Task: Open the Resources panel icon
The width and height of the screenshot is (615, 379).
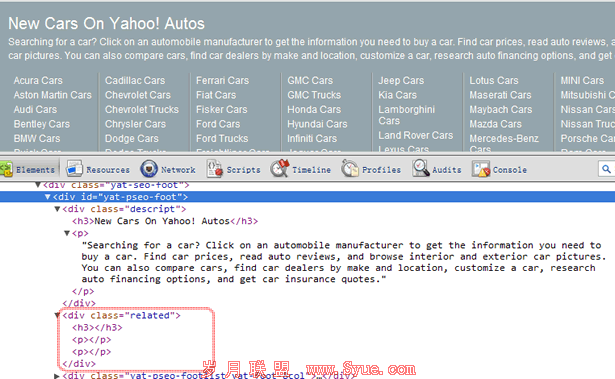Action: coord(74,169)
